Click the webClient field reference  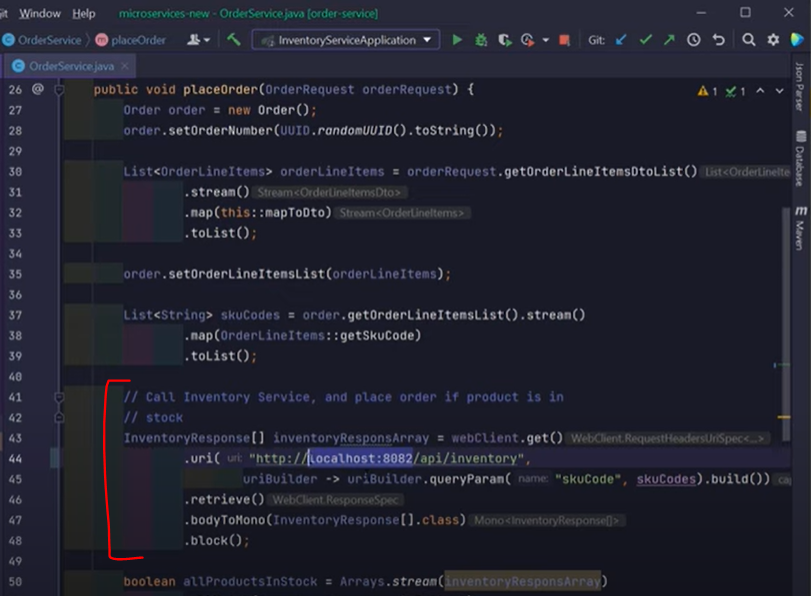point(485,438)
